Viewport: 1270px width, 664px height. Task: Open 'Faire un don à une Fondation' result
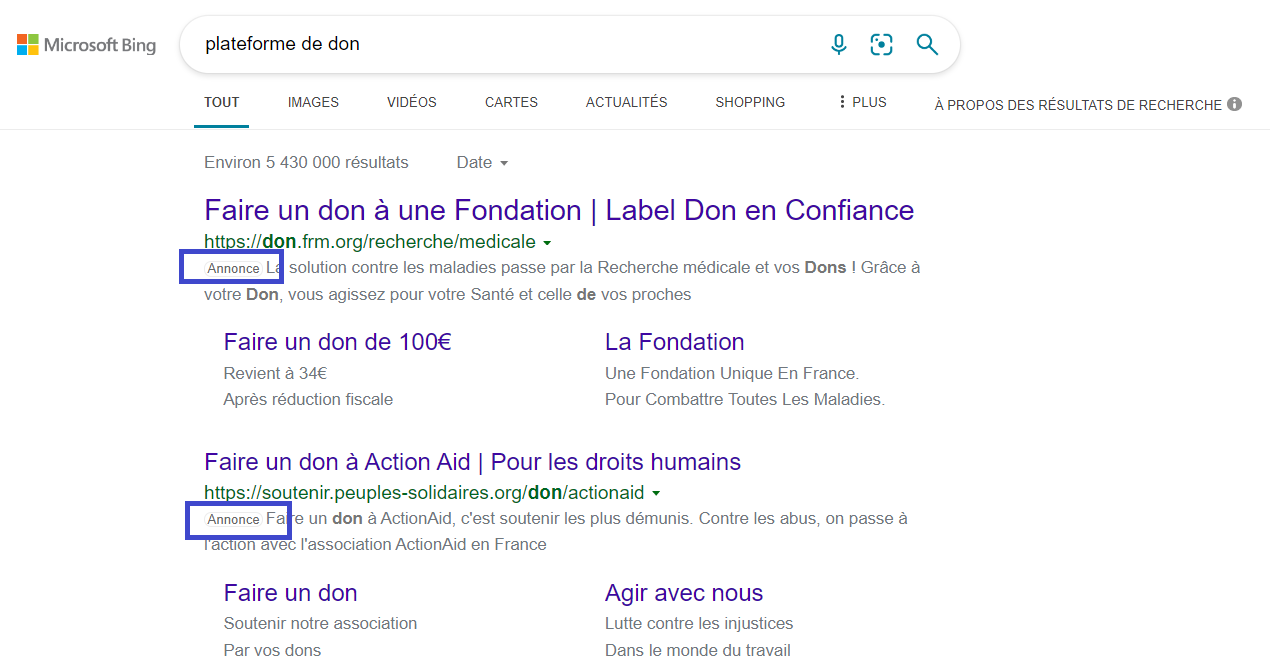[559, 210]
